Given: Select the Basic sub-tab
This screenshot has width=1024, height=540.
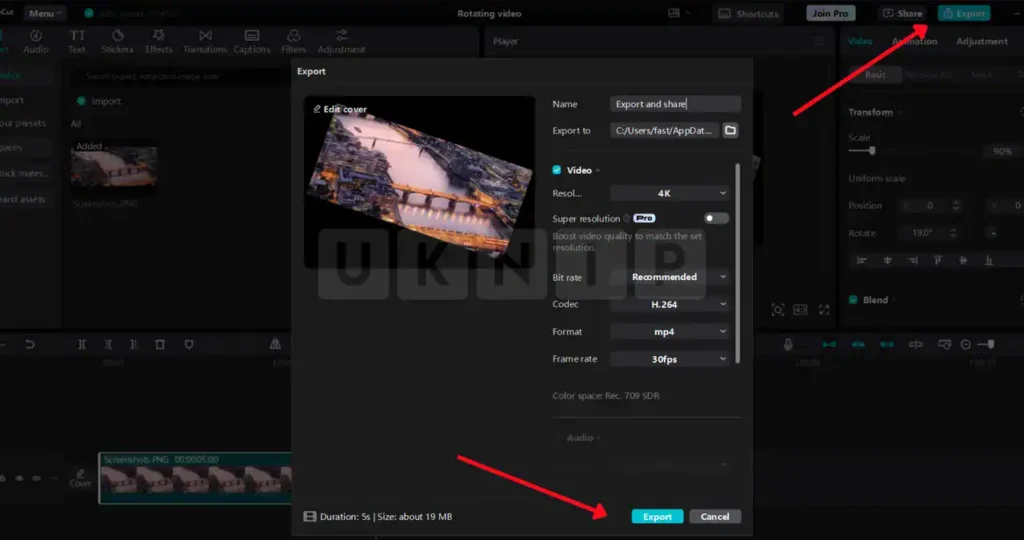Looking at the screenshot, I should (875, 74).
